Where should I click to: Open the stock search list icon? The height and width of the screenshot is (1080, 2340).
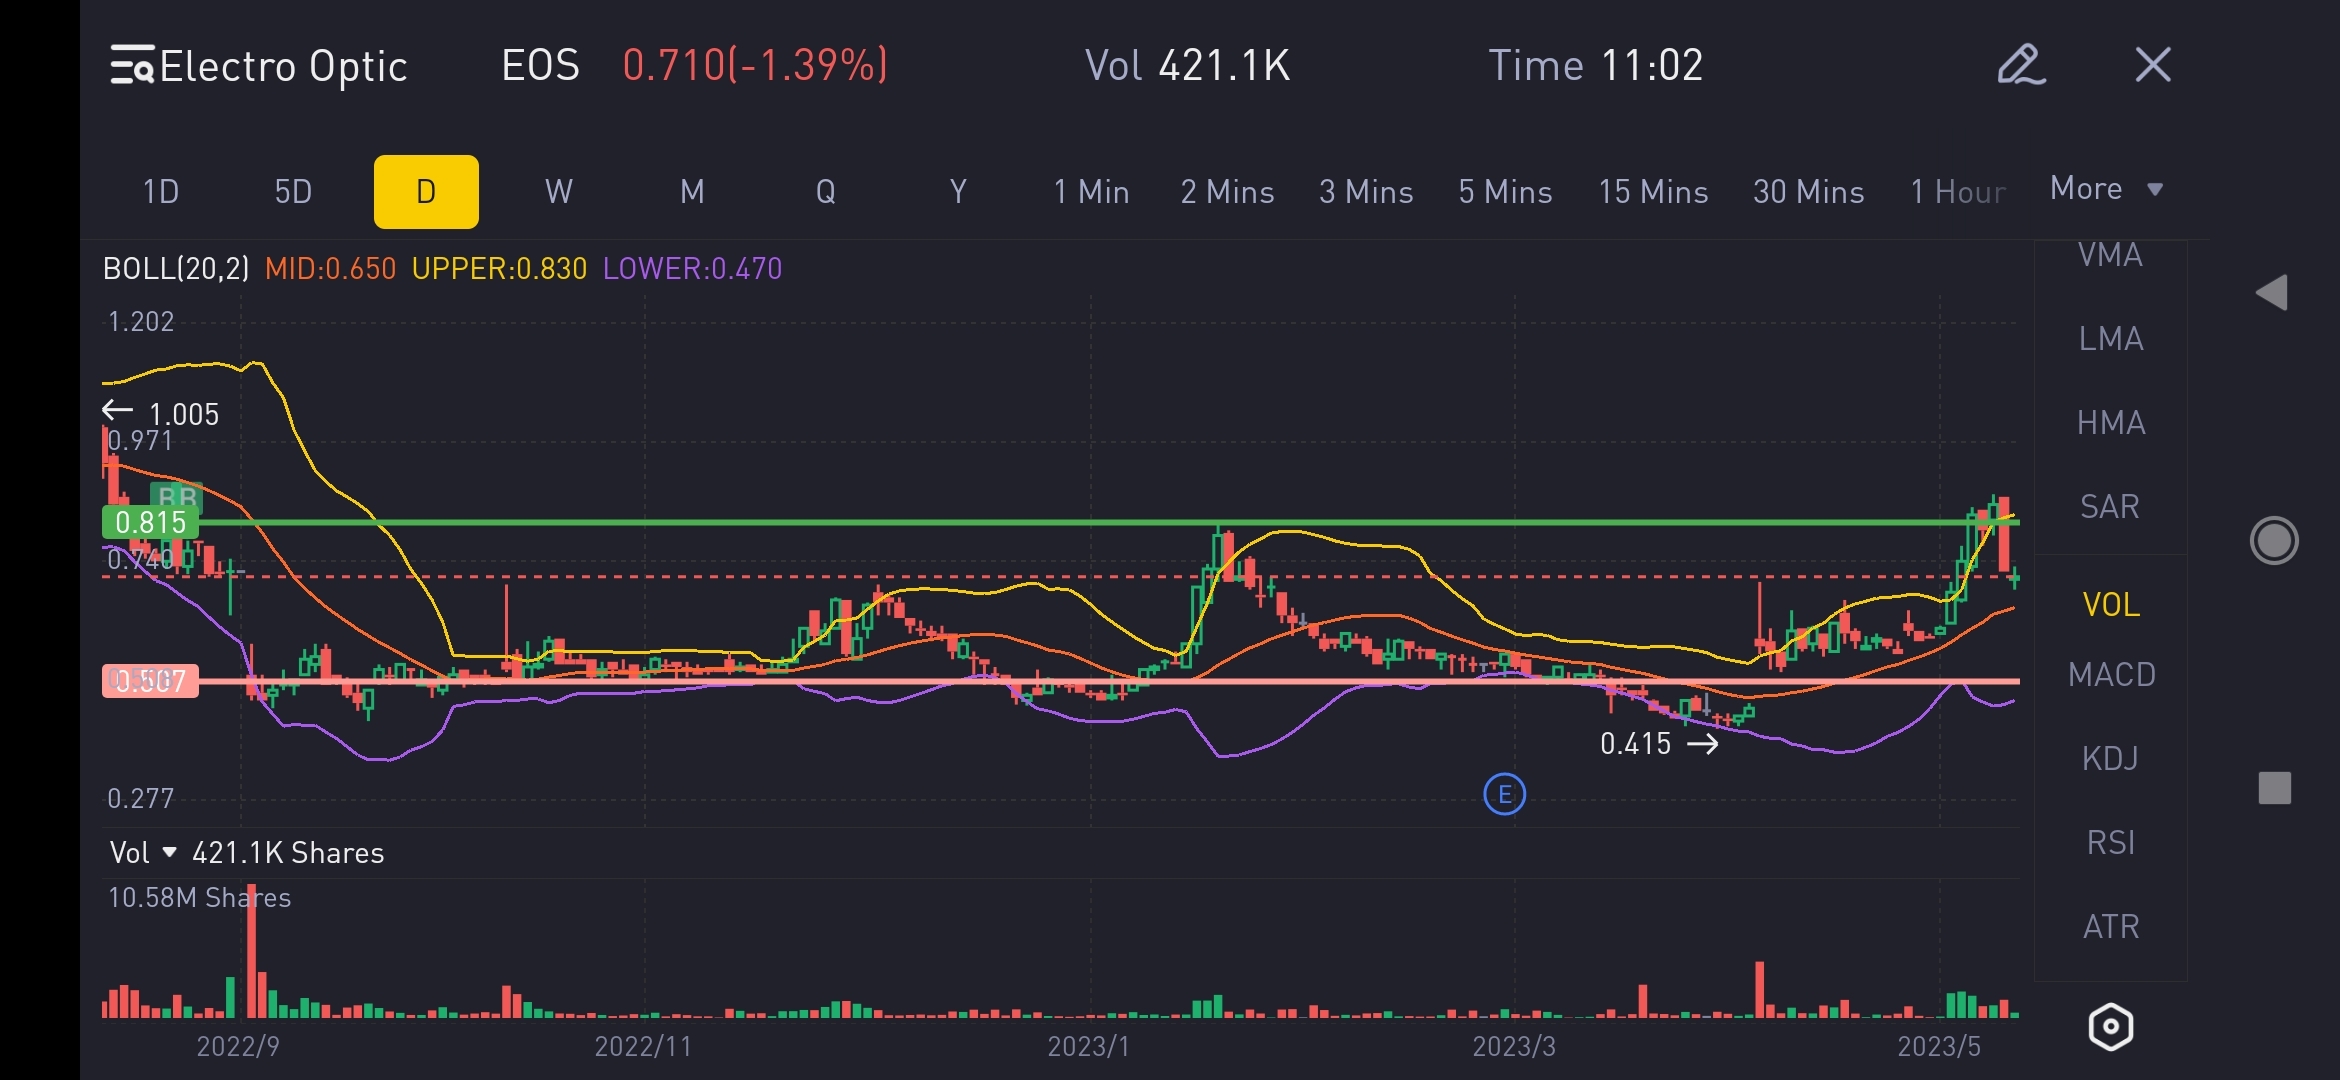click(x=131, y=66)
